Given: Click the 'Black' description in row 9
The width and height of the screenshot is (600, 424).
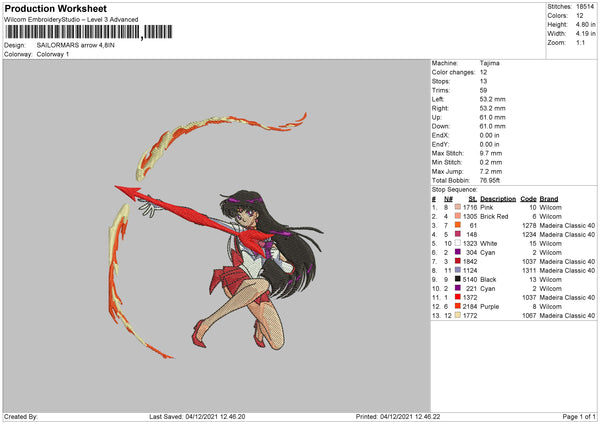Looking at the screenshot, I should click(488, 279).
